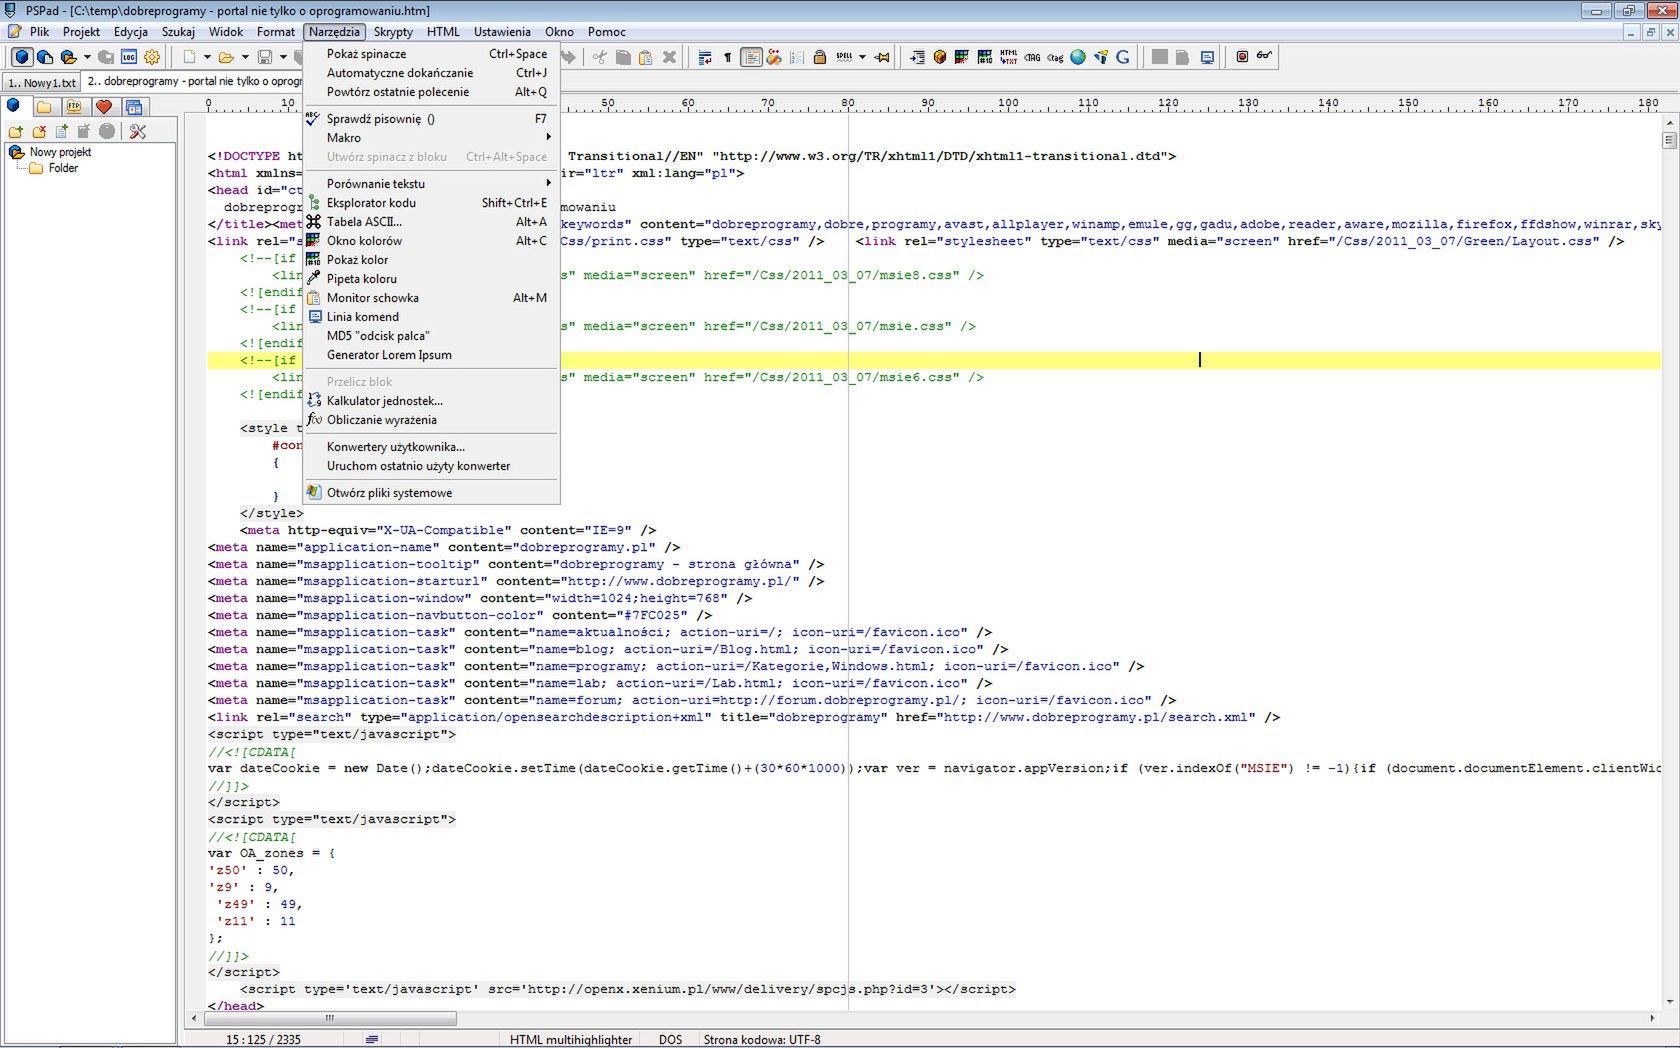Click the Open file folder icon
The image size is (1680, 1048).
(x=226, y=57)
